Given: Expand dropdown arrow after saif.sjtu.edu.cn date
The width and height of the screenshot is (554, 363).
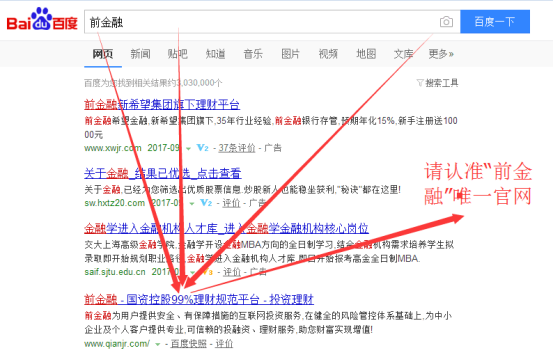Looking at the screenshot, I should pyautogui.click(x=193, y=273).
